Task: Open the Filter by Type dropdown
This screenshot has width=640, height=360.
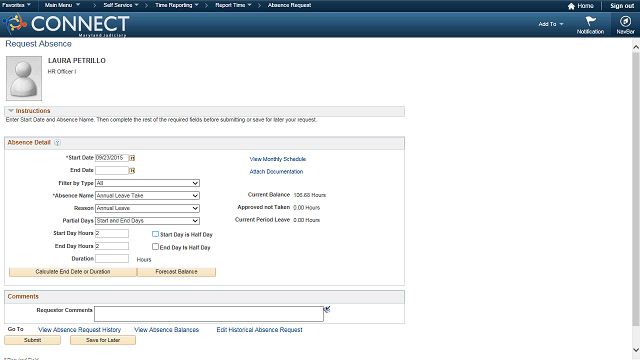Action: click(x=147, y=183)
